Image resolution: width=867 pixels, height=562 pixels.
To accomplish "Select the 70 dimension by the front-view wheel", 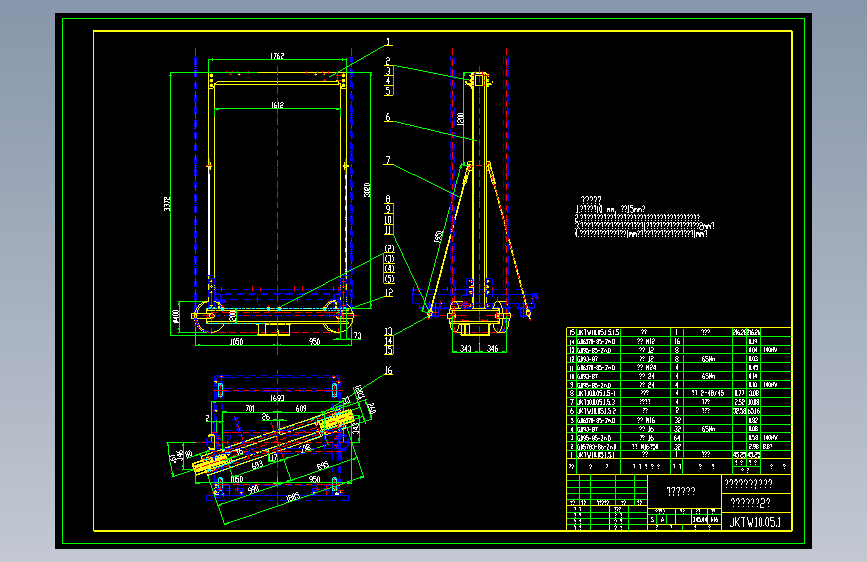I will coord(357,335).
